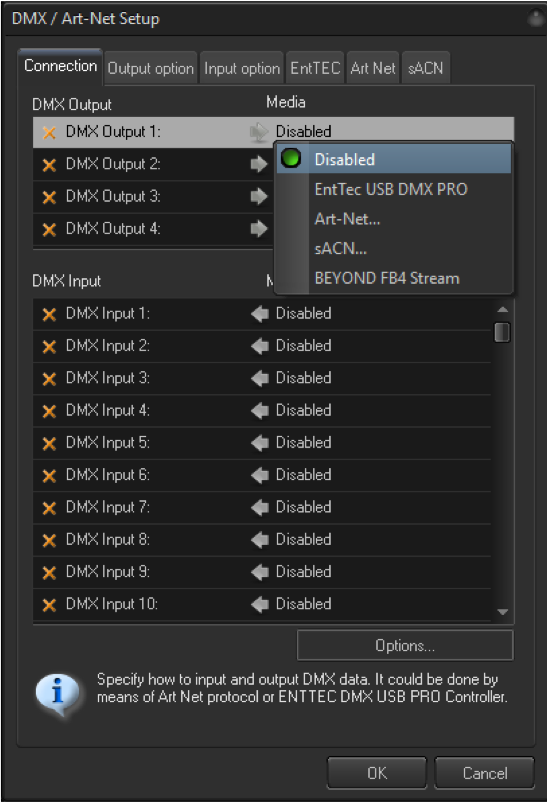The height and width of the screenshot is (802, 547).
Task: Click the input arrow icon for DMX Input 1
Action: (x=260, y=314)
